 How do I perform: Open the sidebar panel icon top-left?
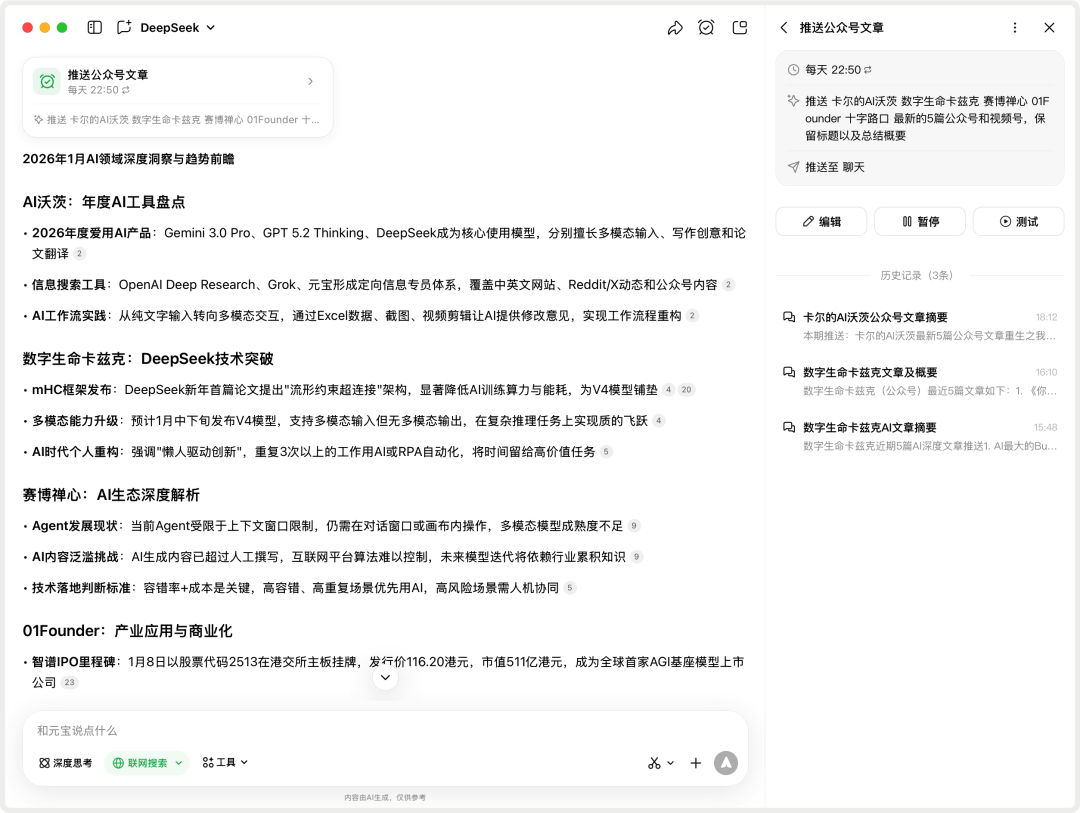93,27
